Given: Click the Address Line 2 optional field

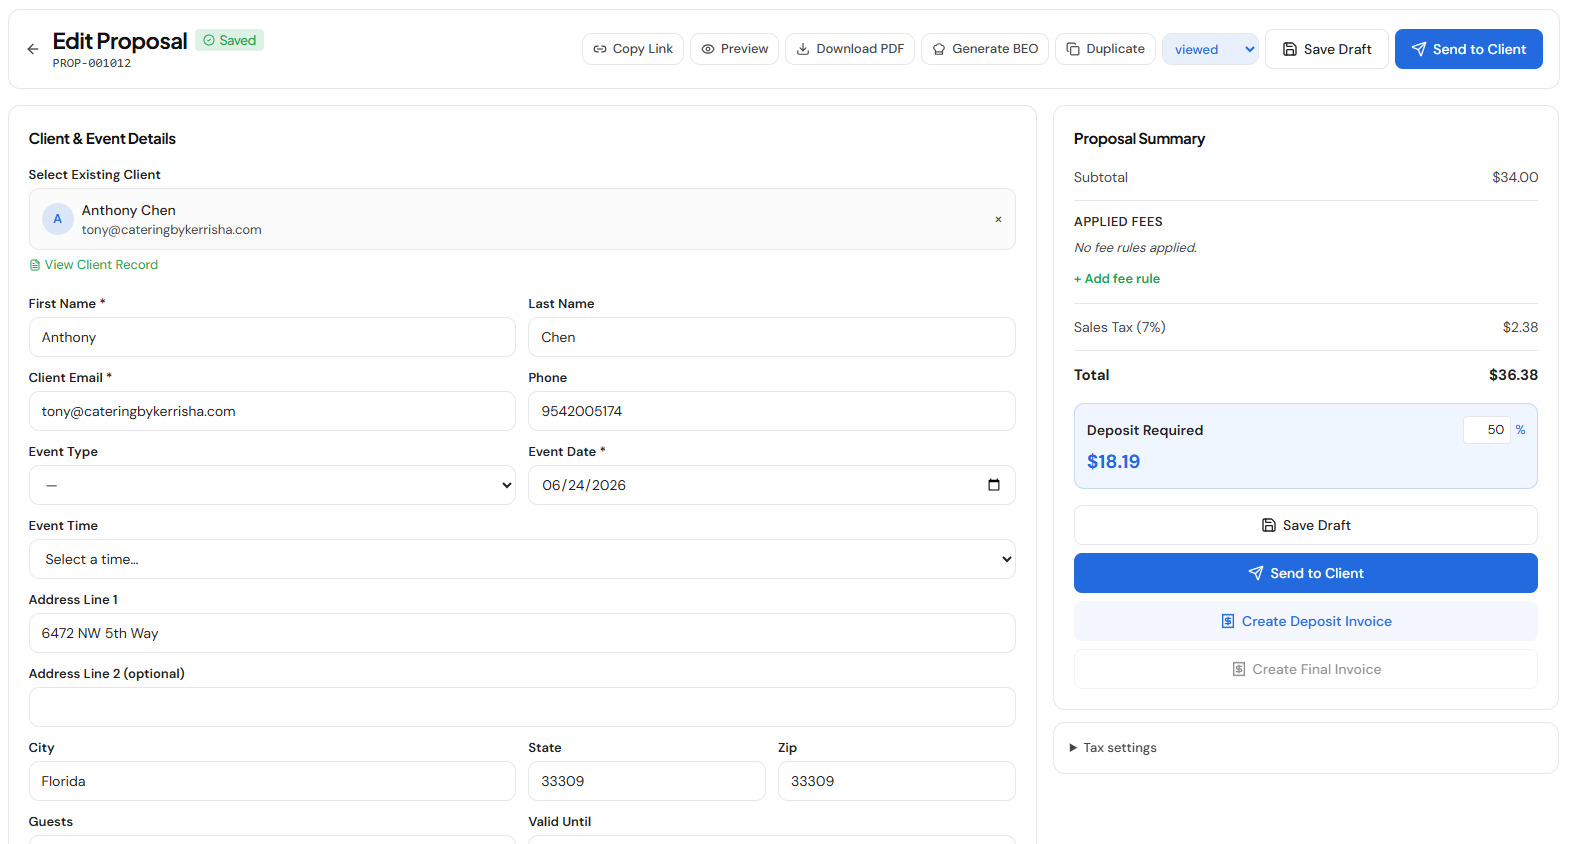Looking at the screenshot, I should pos(522,707).
